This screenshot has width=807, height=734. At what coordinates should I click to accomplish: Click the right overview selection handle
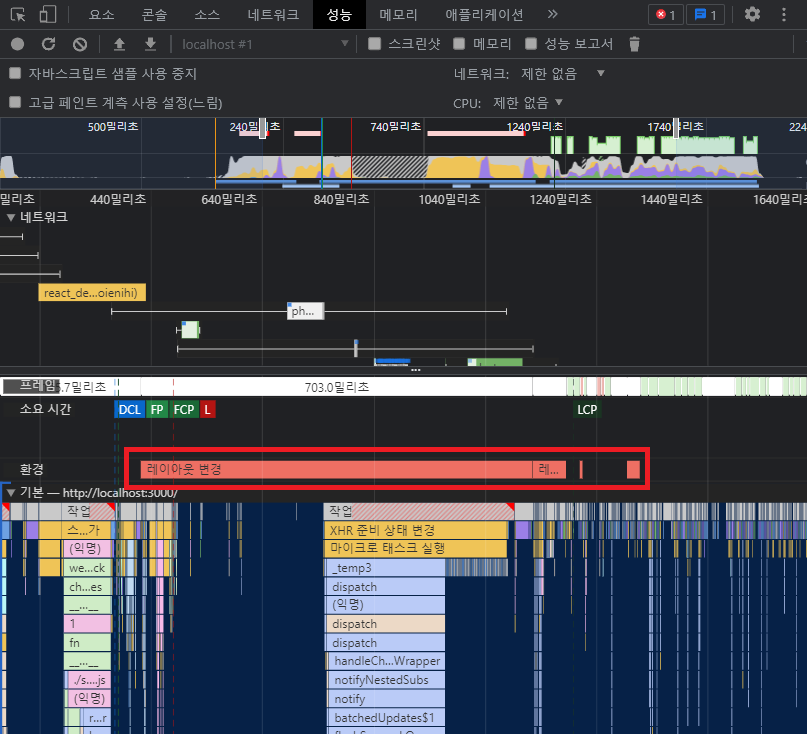(x=676, y=128)
